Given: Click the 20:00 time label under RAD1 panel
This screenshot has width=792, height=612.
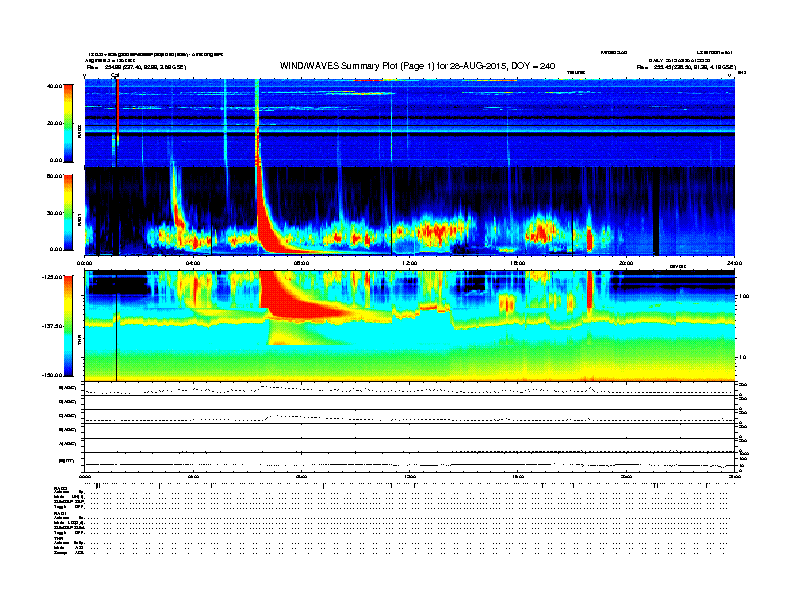Looking at the screenshot, I should (x=626, y=263).
